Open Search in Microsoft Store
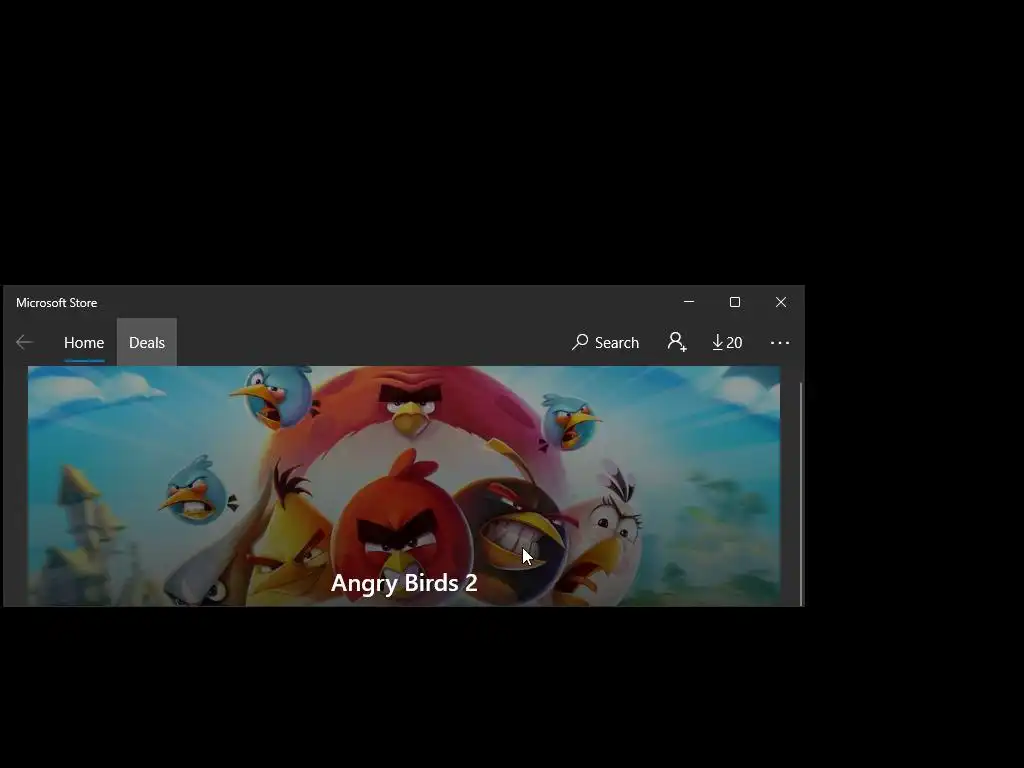The height and width of the screenshot is (768, 1024). pyautogui.click(x=606, y=342)
